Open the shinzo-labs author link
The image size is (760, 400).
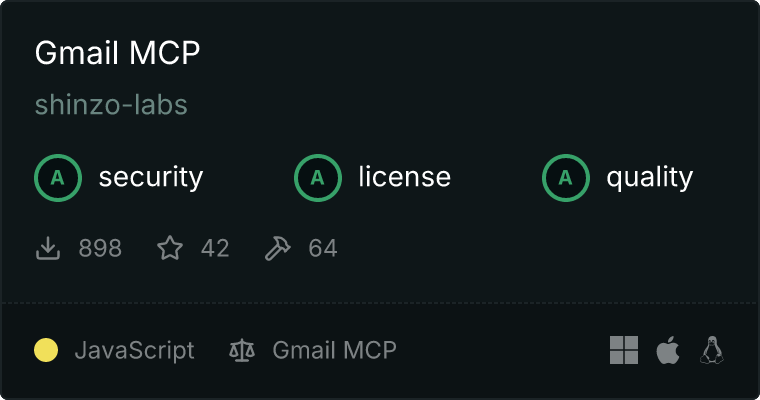(x=111, y=104)
